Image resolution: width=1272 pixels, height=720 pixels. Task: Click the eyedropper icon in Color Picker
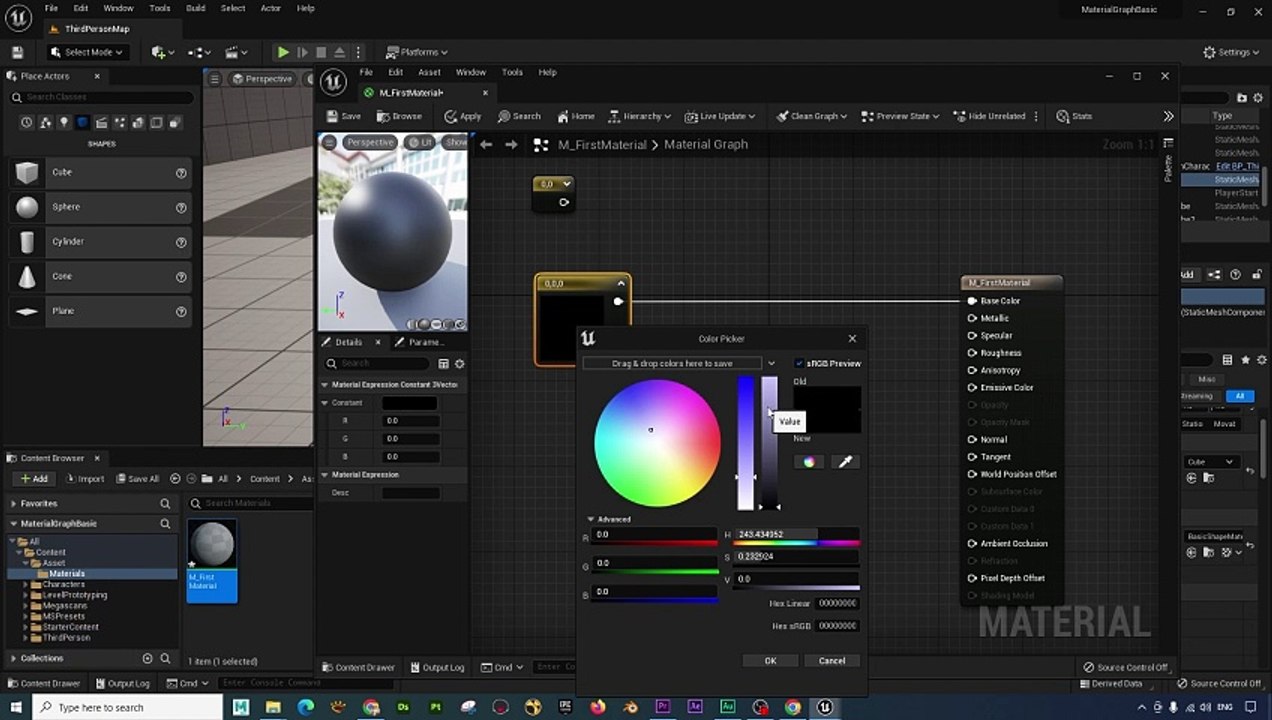click(x=845, y=462)
